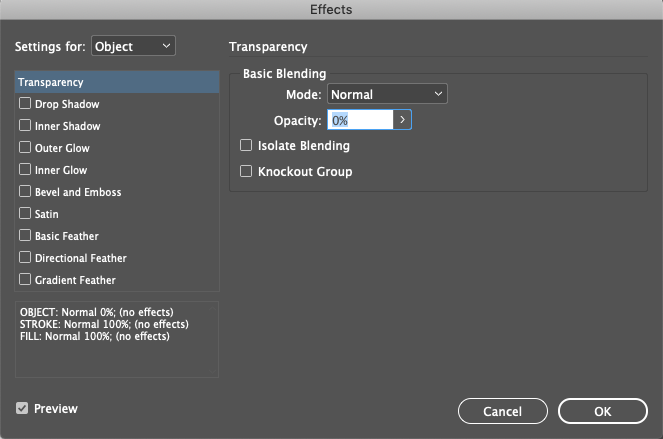Open the blending Mode dropdown
The image size is (663, 439).
click(x=387, y=95)
